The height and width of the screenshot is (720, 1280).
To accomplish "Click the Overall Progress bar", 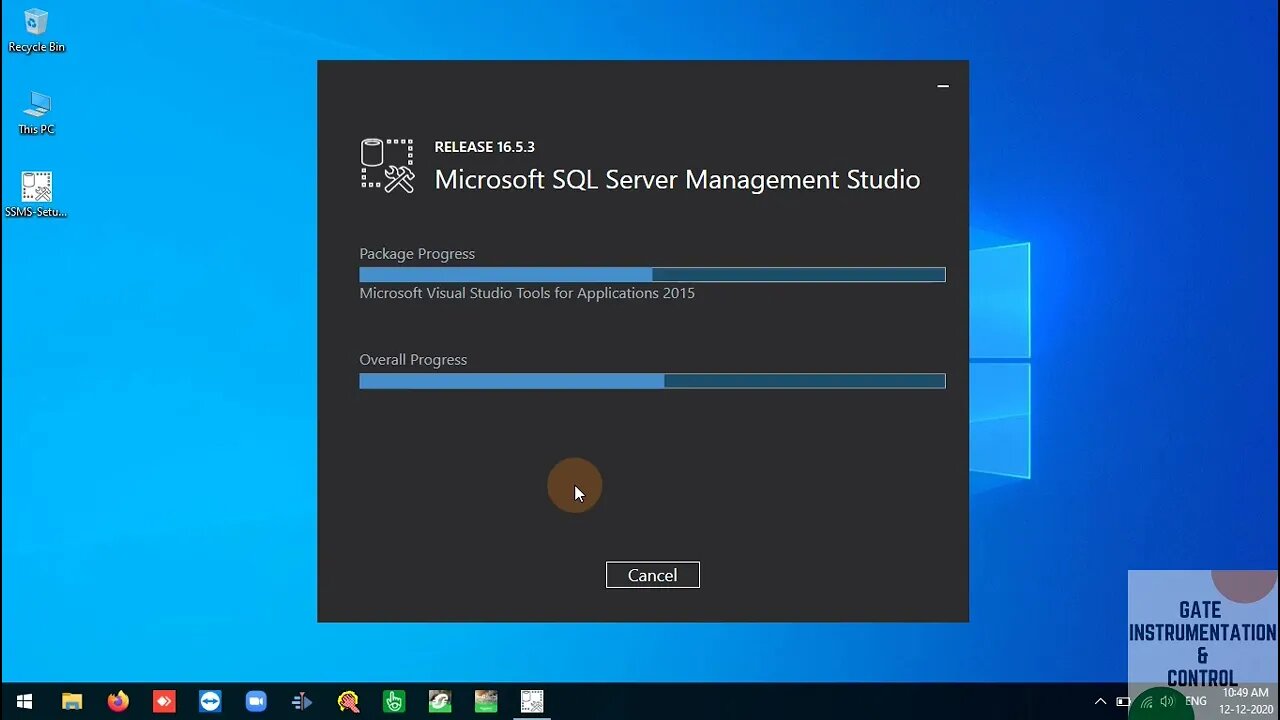I will 652,380.
